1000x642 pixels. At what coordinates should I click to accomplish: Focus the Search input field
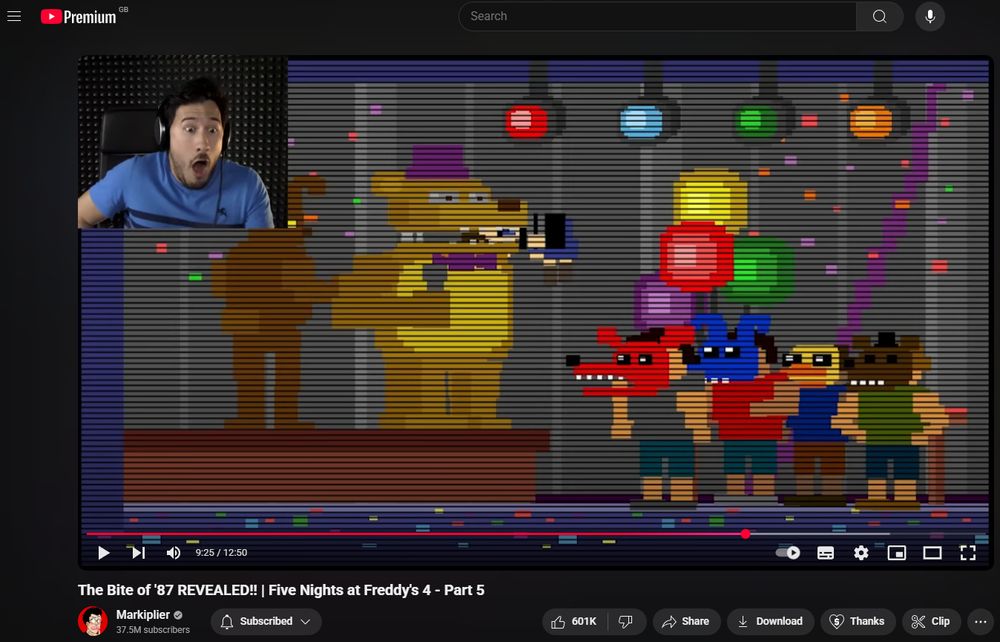point(658,17)
